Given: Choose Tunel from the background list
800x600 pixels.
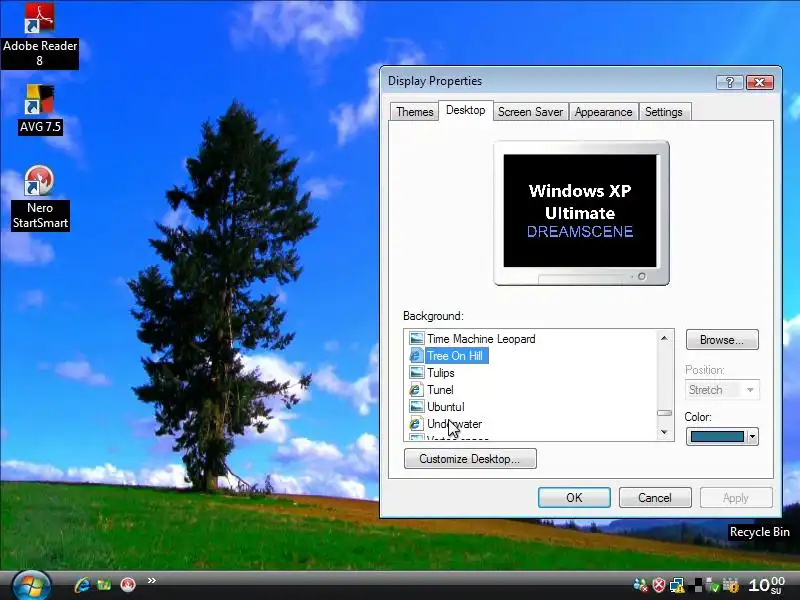Looking at the screenshot, I should click(x=440, y=390).
